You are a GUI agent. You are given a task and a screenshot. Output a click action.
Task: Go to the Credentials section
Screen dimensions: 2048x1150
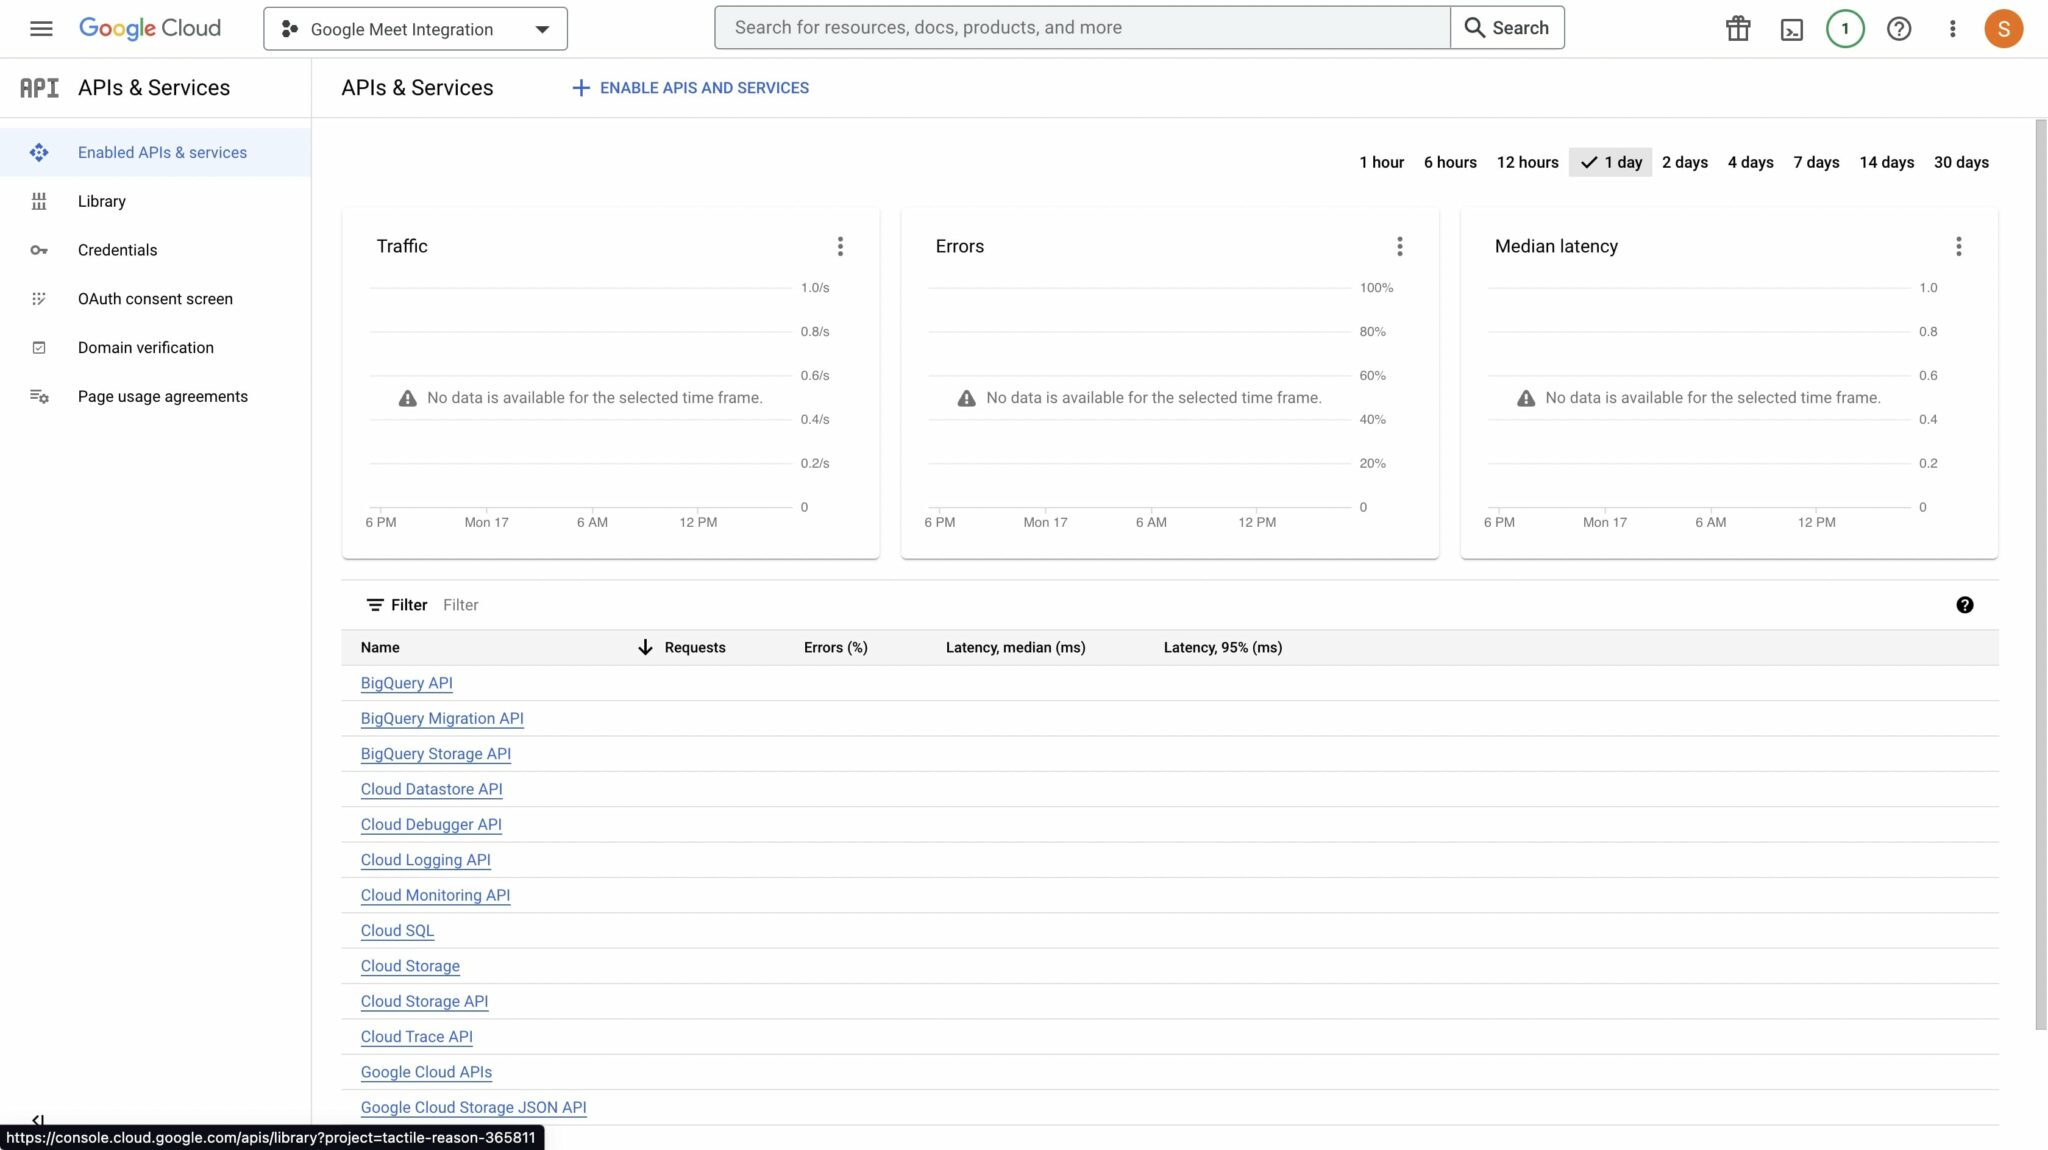point(117,249)
